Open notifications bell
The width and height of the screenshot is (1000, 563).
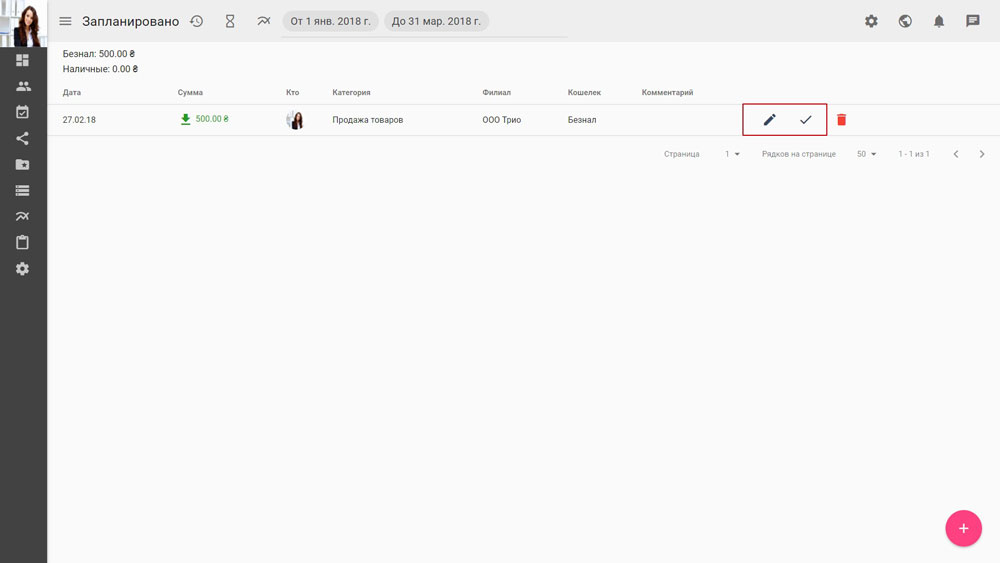pos(939,21)
